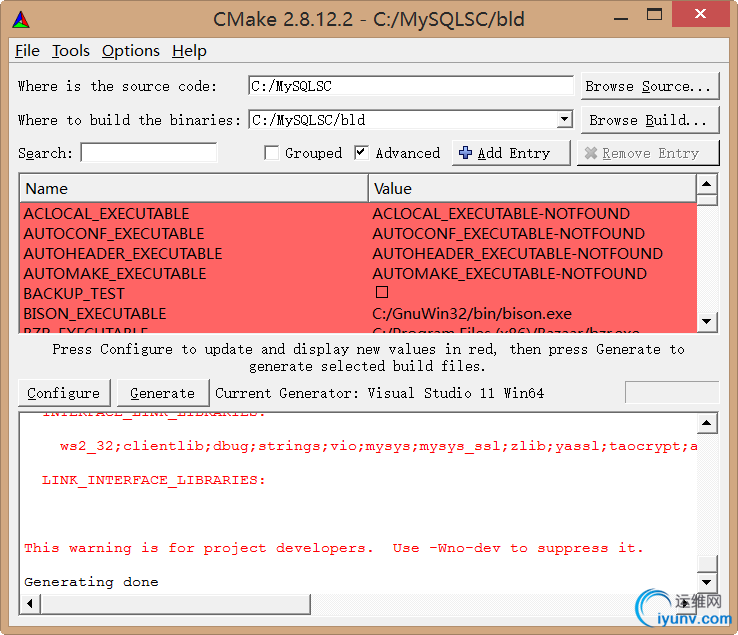Viewport: 738px width, 635px height.
Task: Select the AUTOCONF_EXECUTABLE row name
Action: tap(114, 233)
